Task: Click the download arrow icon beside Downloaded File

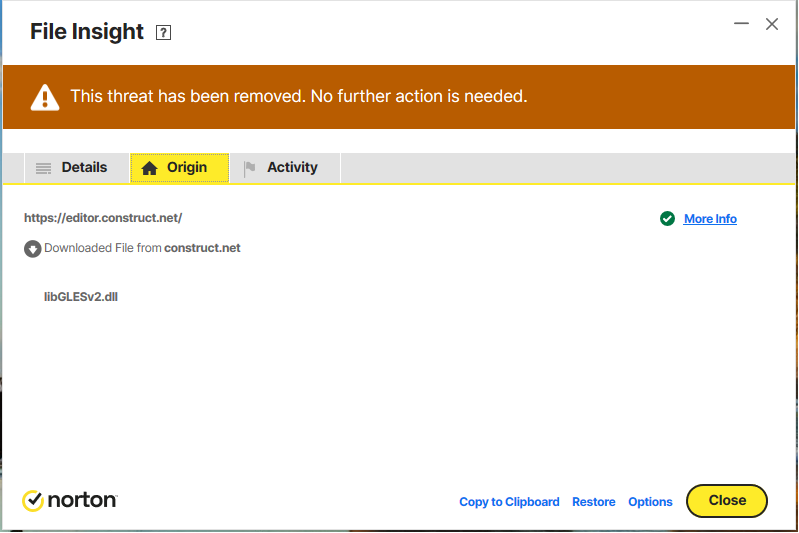Action: pos(33,249)
